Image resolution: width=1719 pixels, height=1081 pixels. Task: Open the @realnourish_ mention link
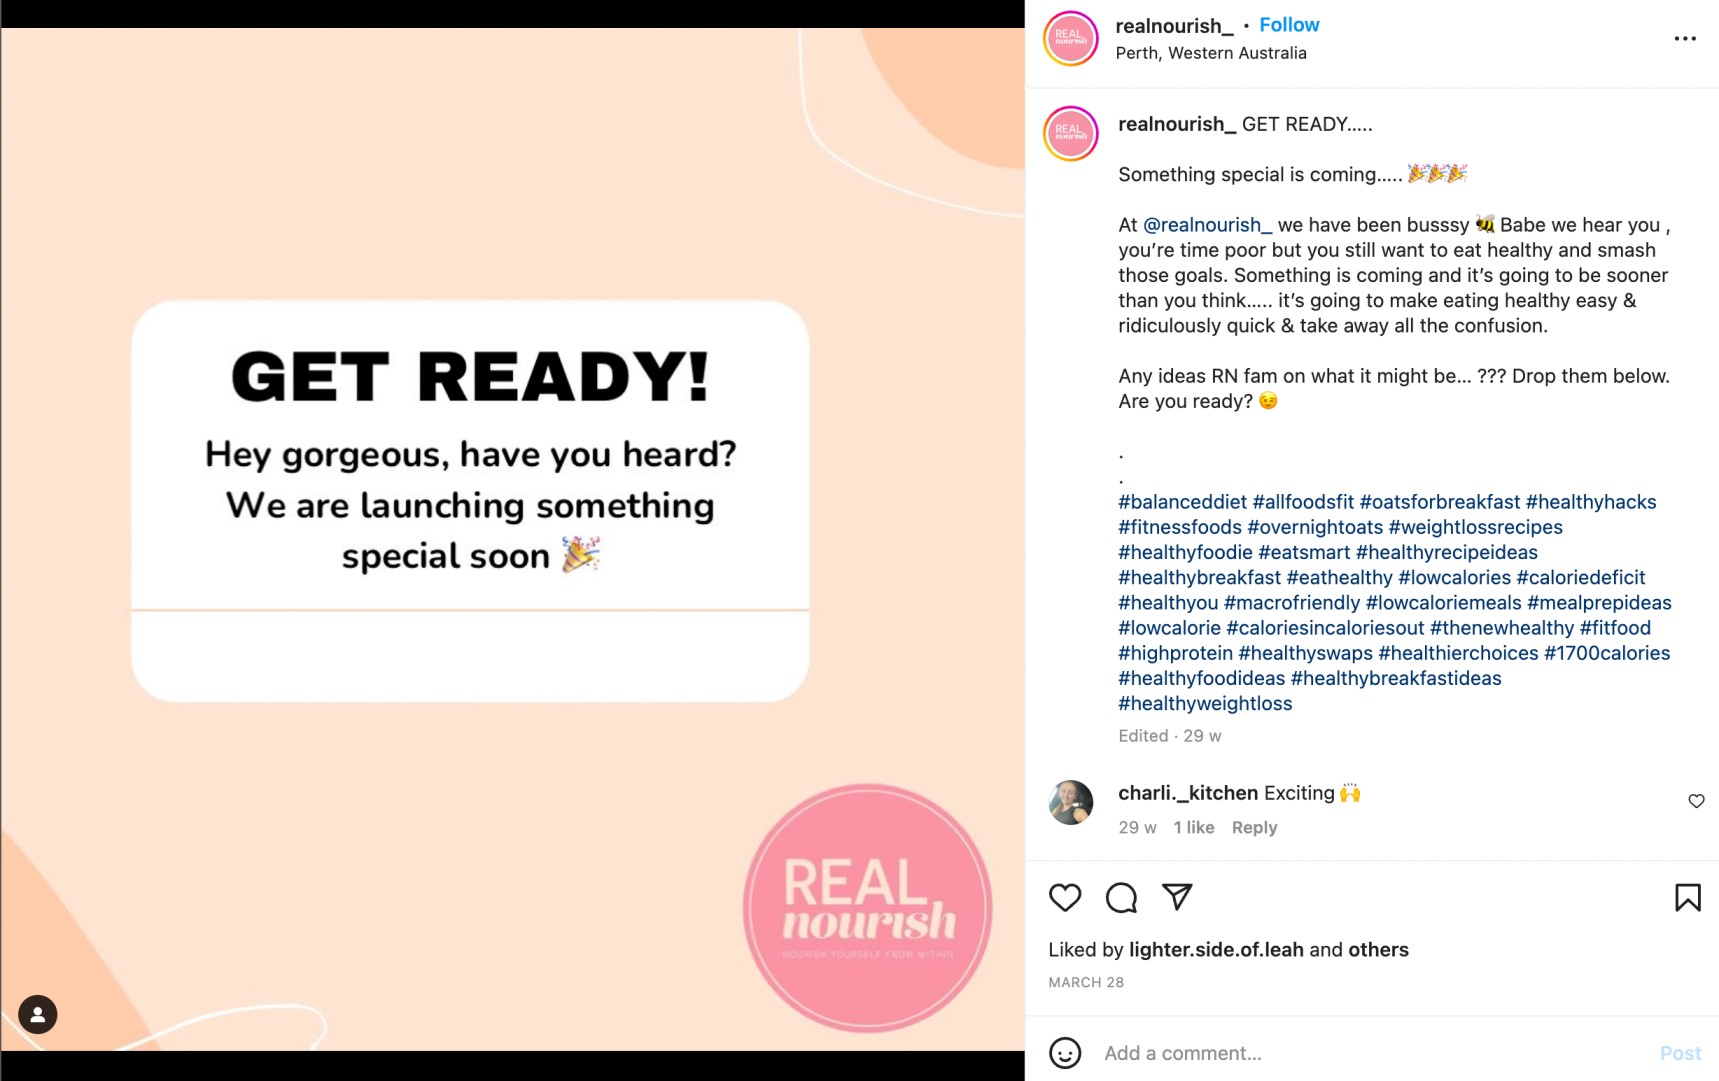click(1207, 225)
